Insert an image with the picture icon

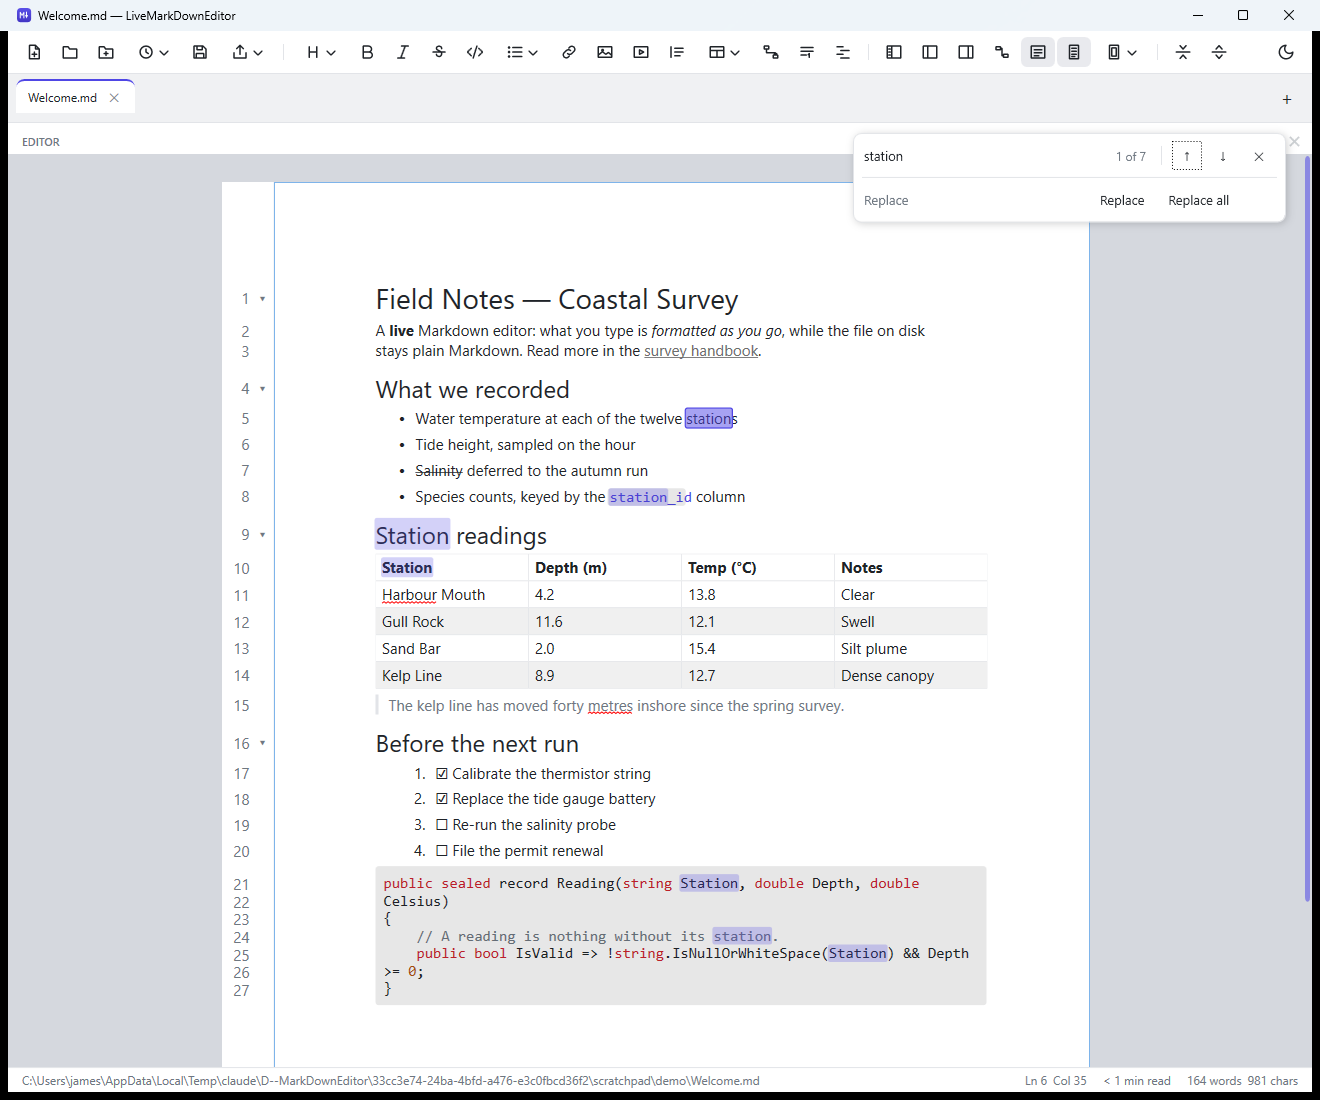(605, 52)
